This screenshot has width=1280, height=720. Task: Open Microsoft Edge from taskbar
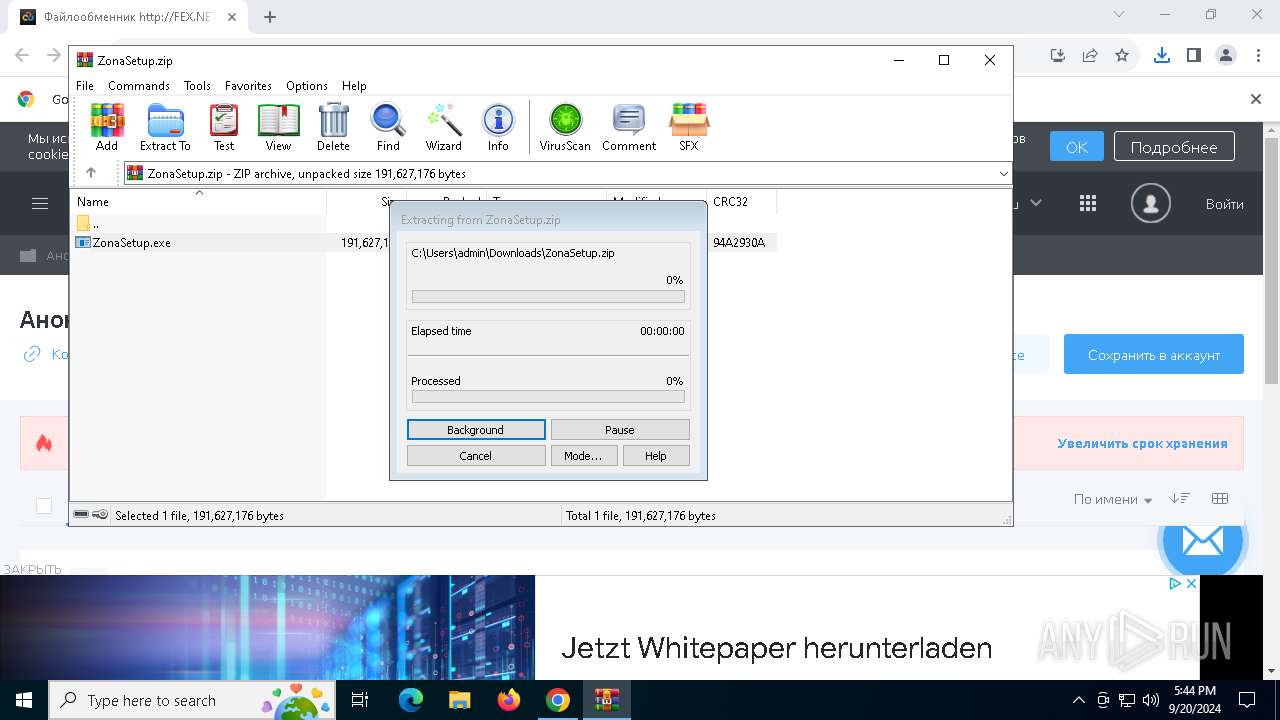coord(411,700)
